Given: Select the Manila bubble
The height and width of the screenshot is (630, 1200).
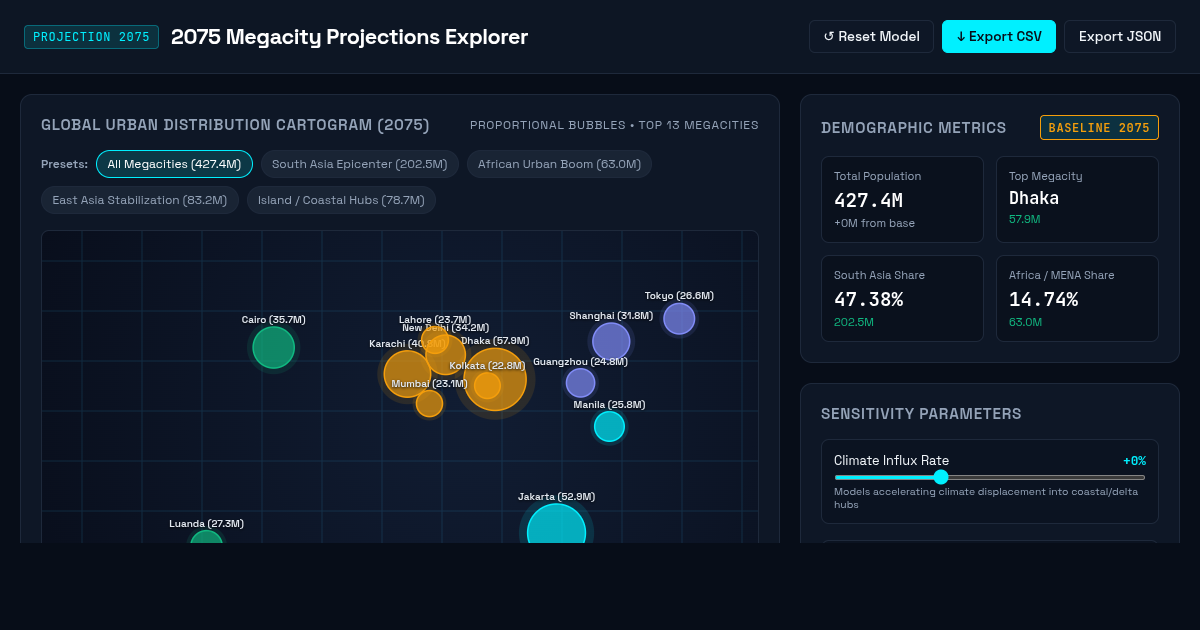Looking at the screenshot, I should [609, 426].
